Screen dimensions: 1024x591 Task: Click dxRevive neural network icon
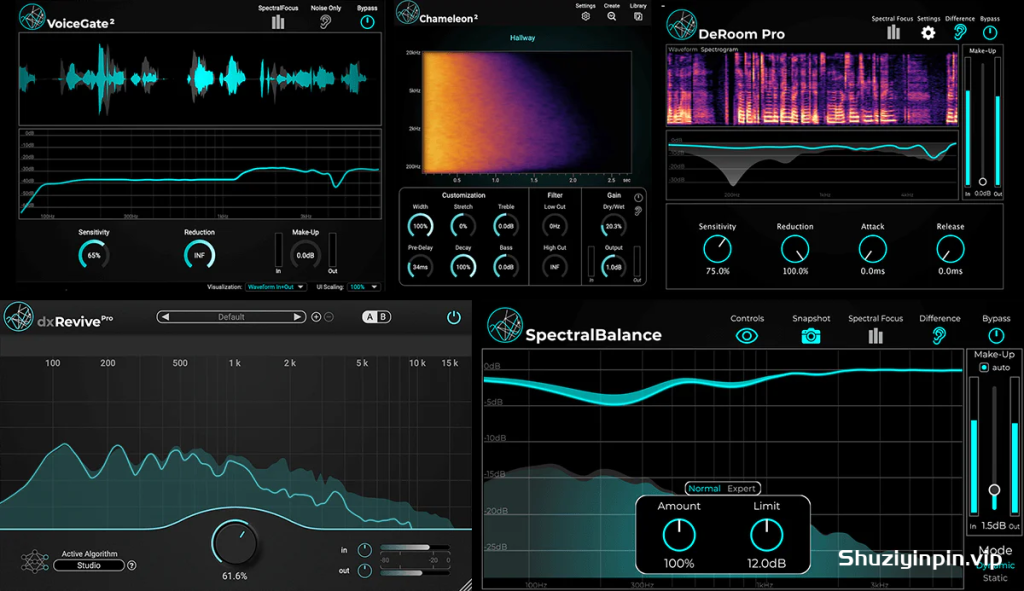tap(35, 562)
